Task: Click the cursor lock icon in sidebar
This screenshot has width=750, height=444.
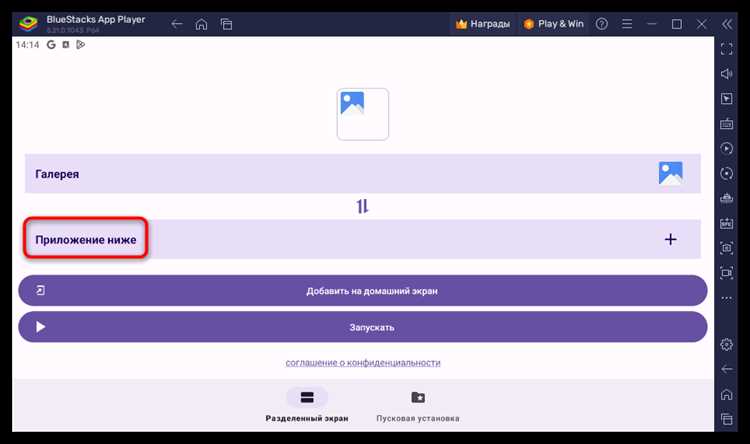Action: pyautogui.click(x=727, y=99)
